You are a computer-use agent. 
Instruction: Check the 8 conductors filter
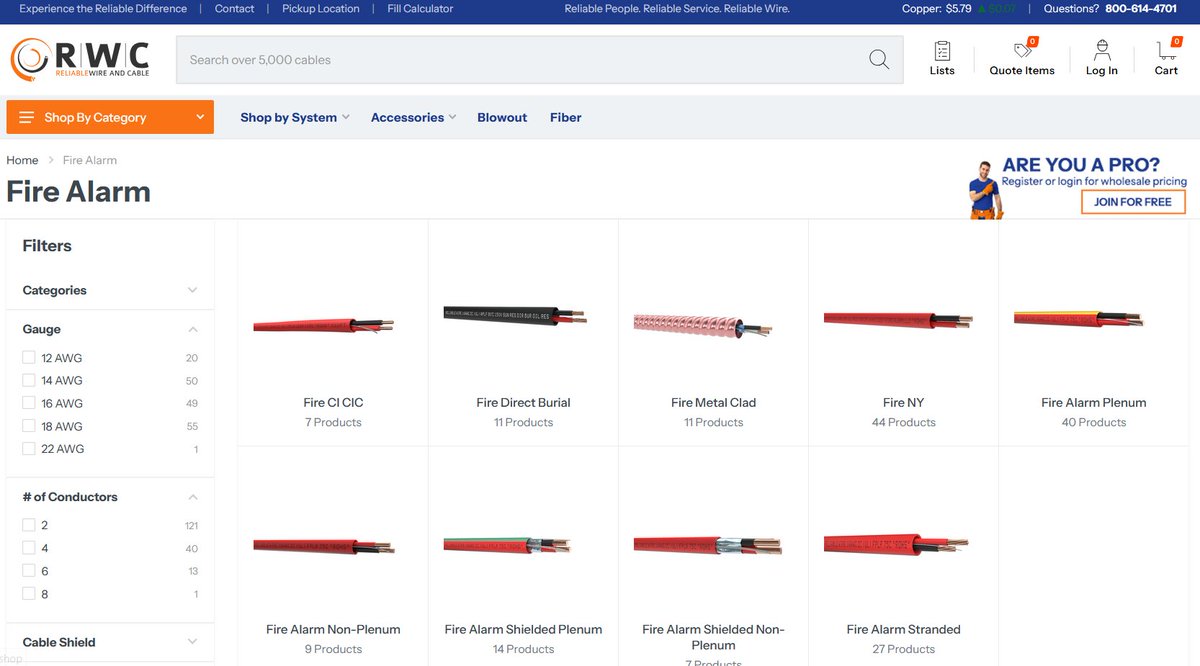pyautogui.click(x=29, y=594)
